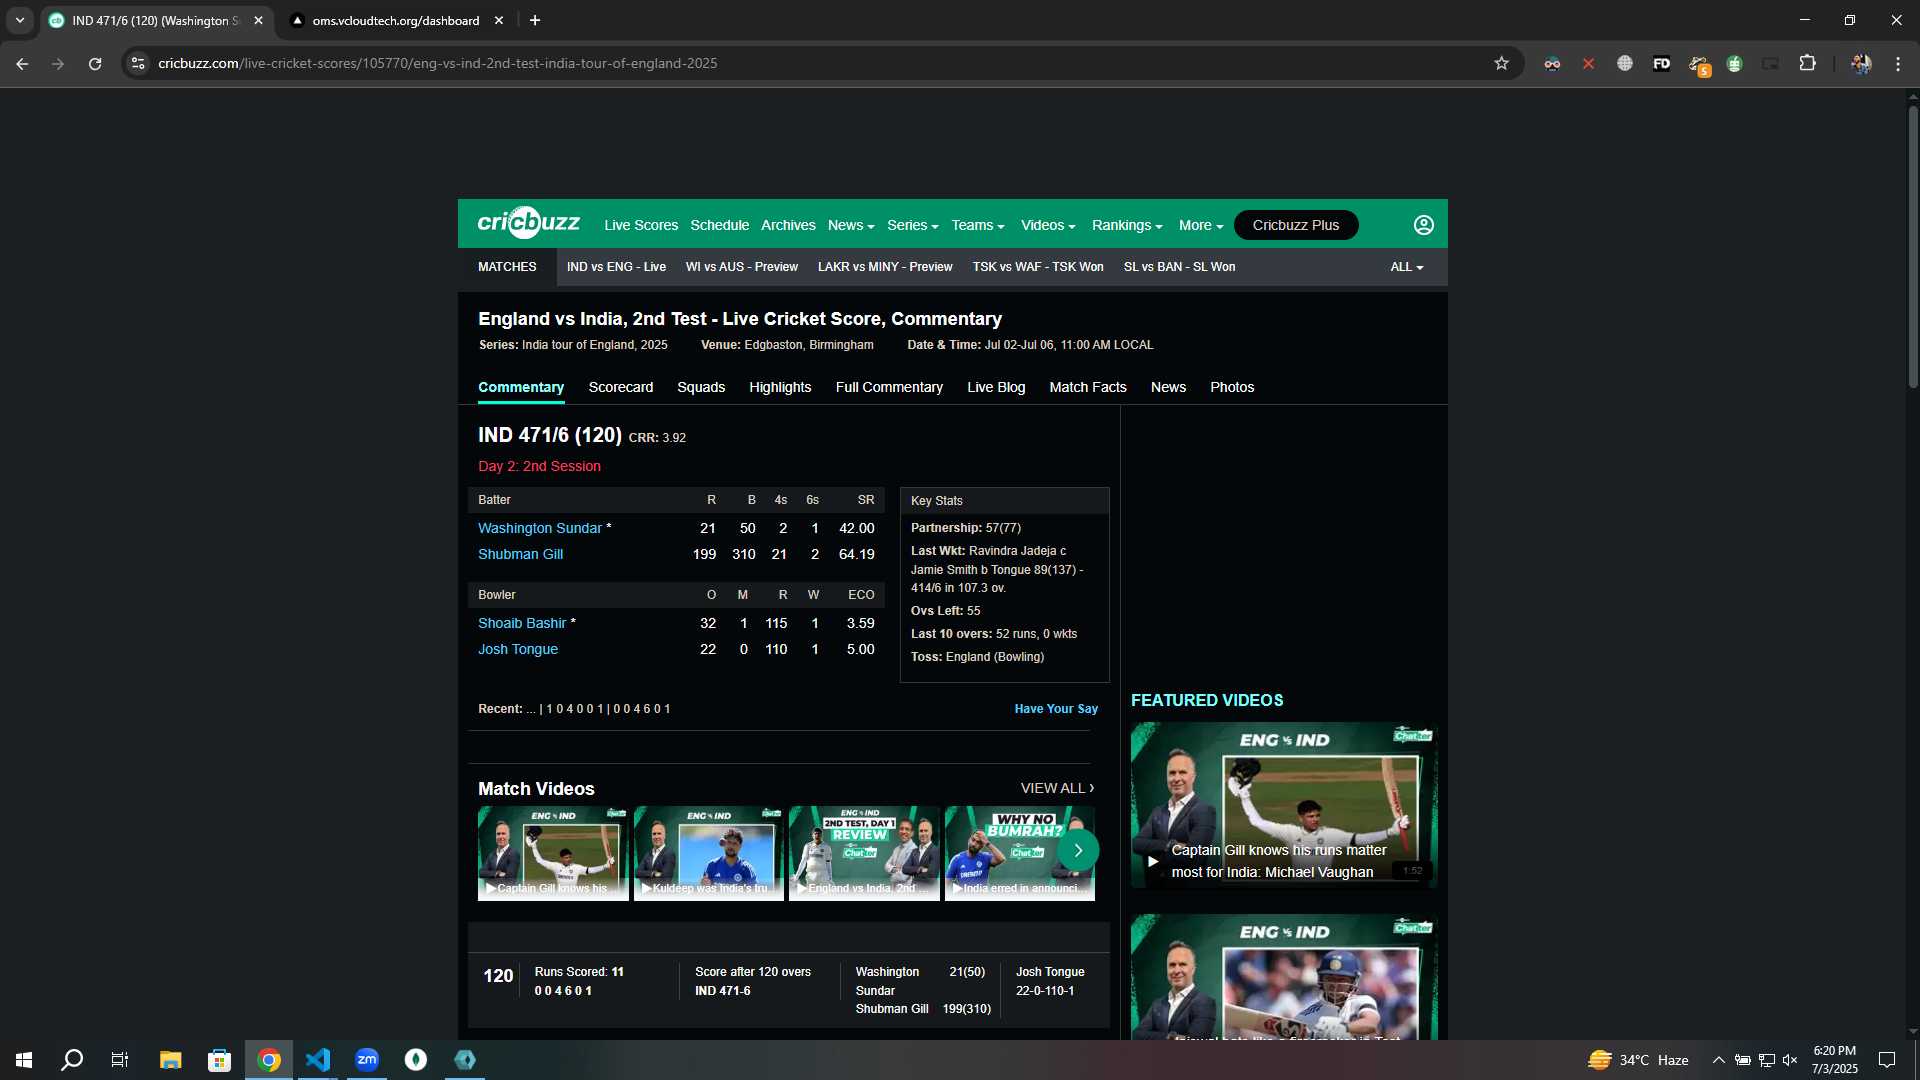
Task: Close the oms.vcloudtech.org tab
Action: [x=499, y=20]
